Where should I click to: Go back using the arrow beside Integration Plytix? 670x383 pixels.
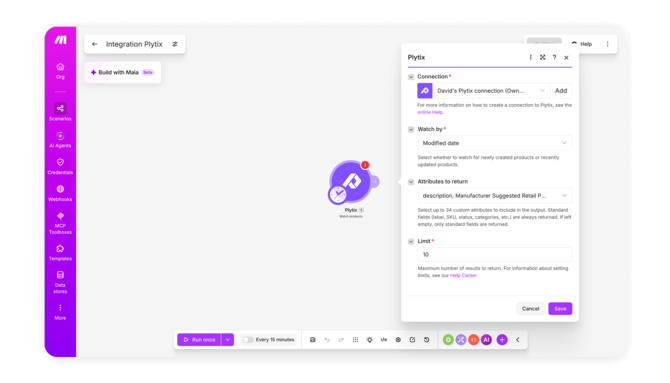(95, 44)
